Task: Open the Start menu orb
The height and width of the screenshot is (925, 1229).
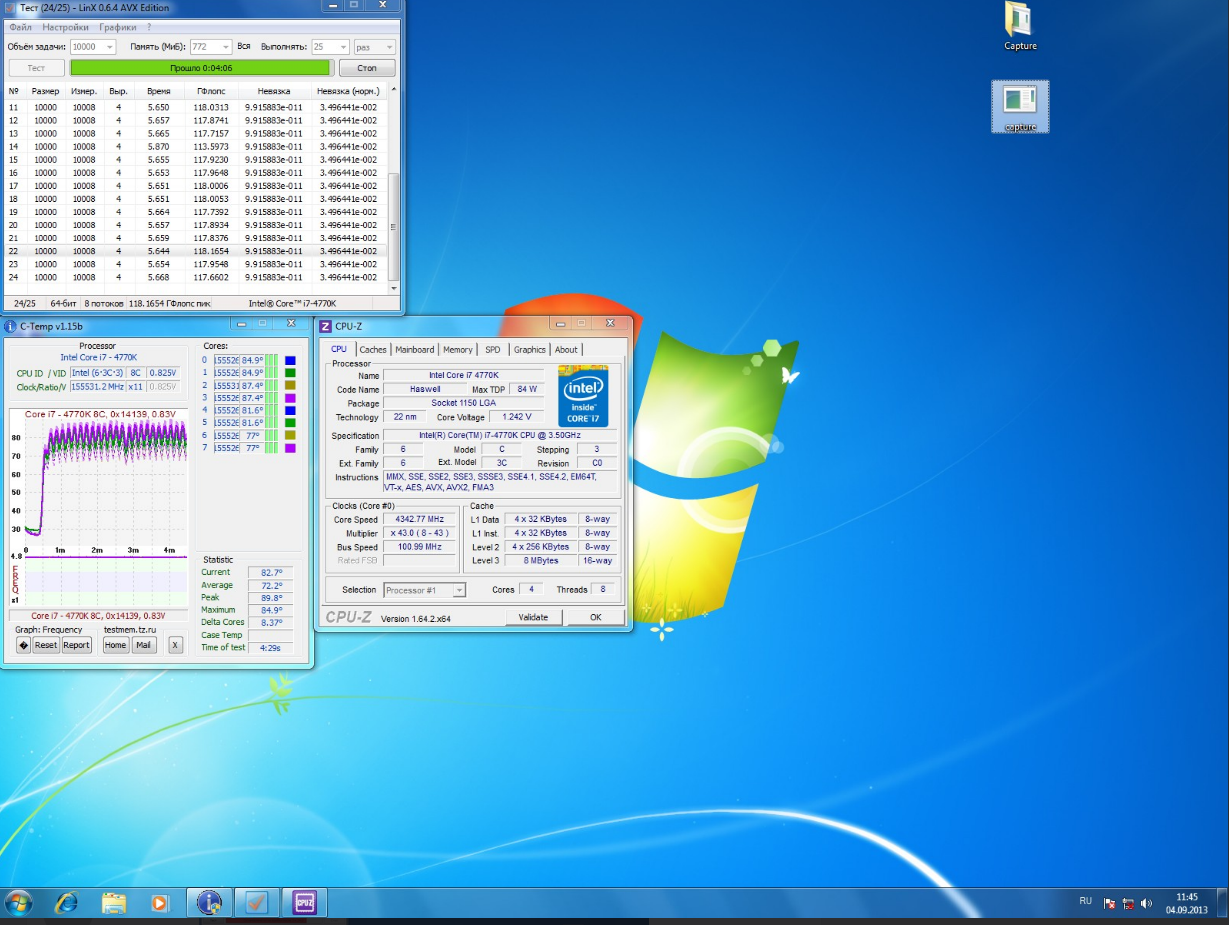Action: pyautogui.click(x=18, y=903)
